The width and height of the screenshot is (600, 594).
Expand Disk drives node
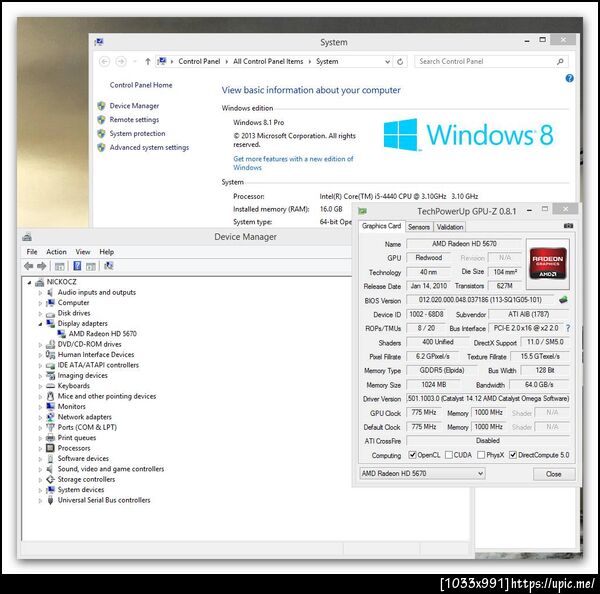click(40, 313)
